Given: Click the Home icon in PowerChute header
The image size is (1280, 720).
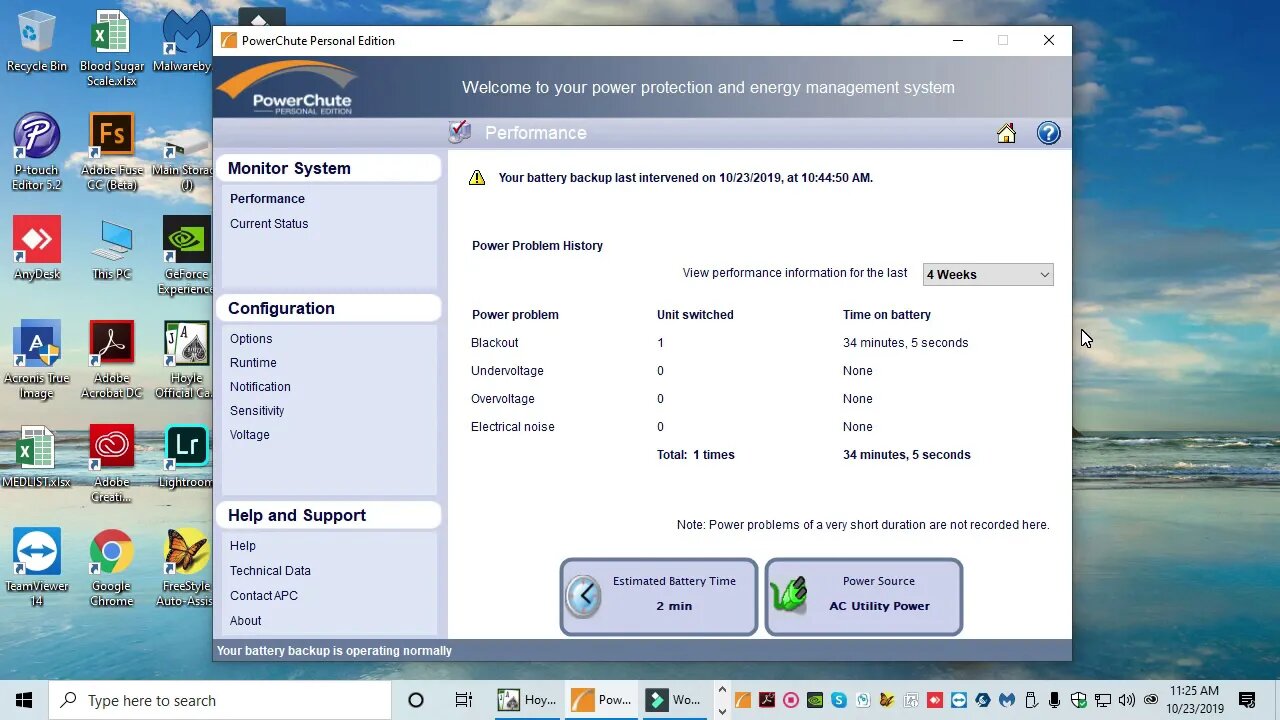Looking at the screenshot, I should click(x=1006, y=133).
